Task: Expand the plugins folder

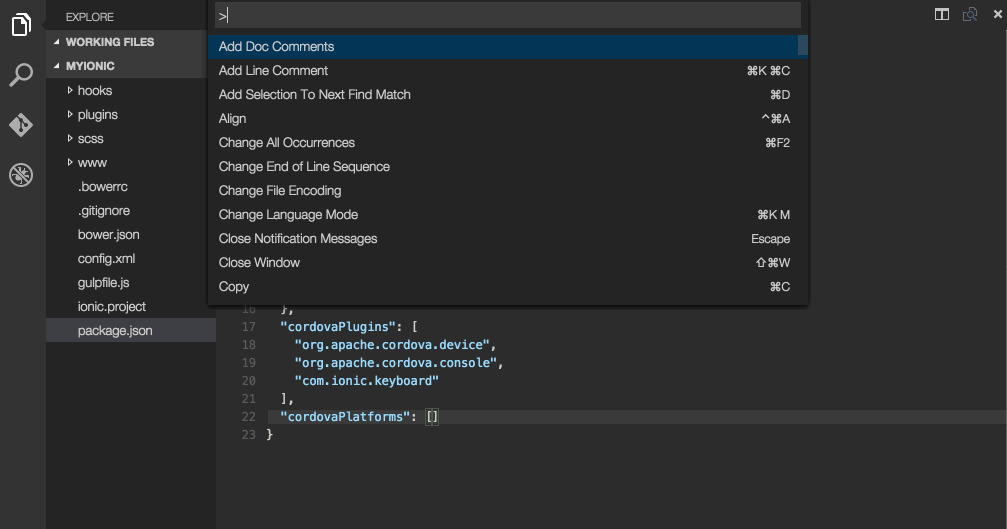Action: [x=97, y=114]
